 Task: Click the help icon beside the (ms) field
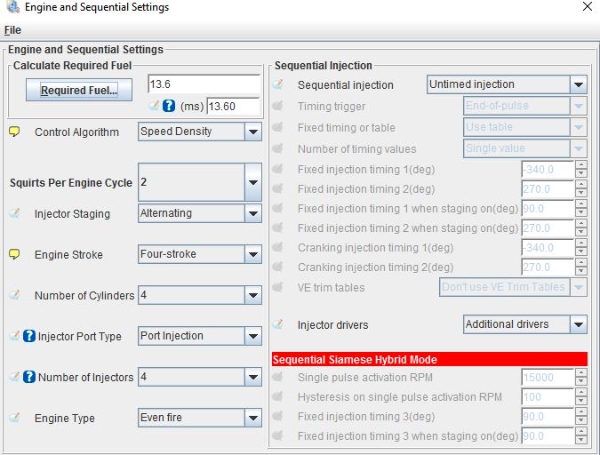pos(169,105)
